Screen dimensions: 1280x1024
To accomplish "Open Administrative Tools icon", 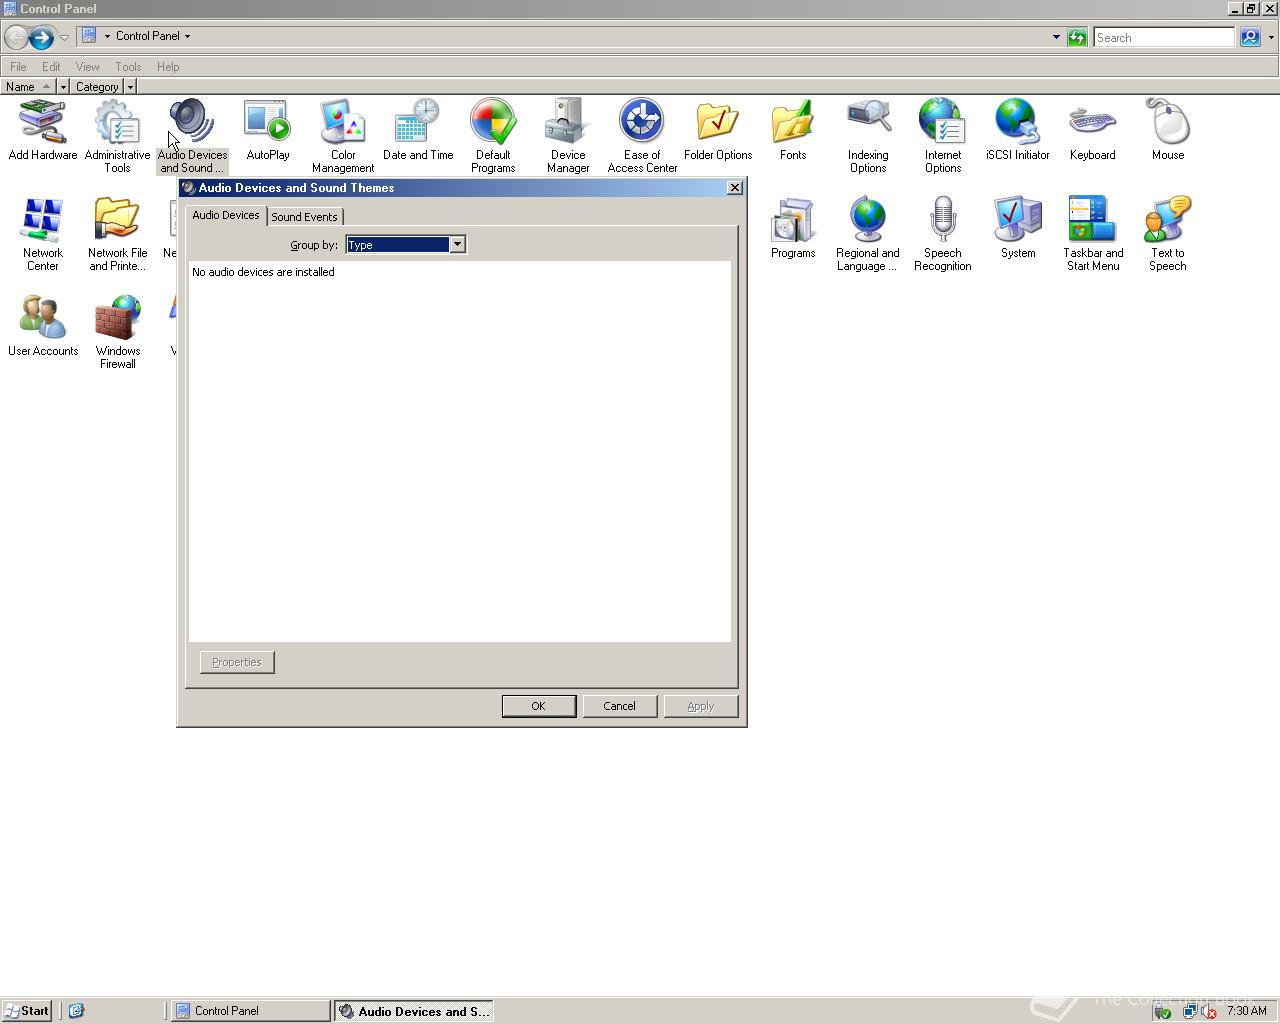I will (x=117, y=136).
